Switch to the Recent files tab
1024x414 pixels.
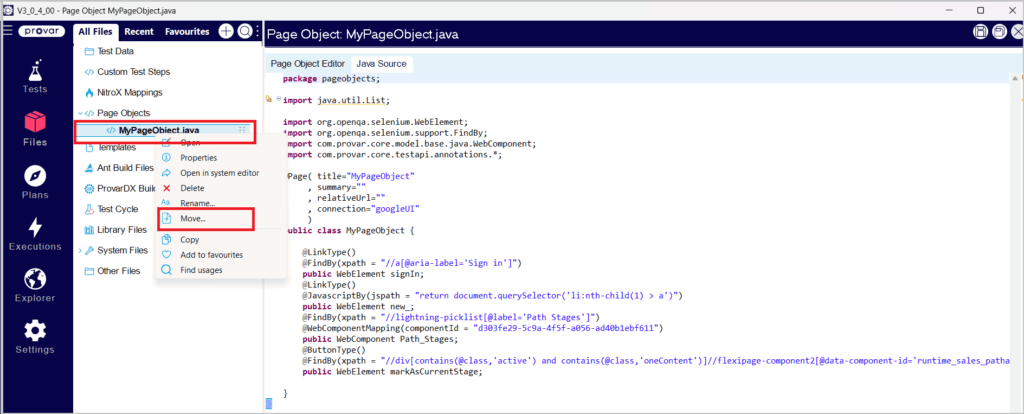point(139,32)
